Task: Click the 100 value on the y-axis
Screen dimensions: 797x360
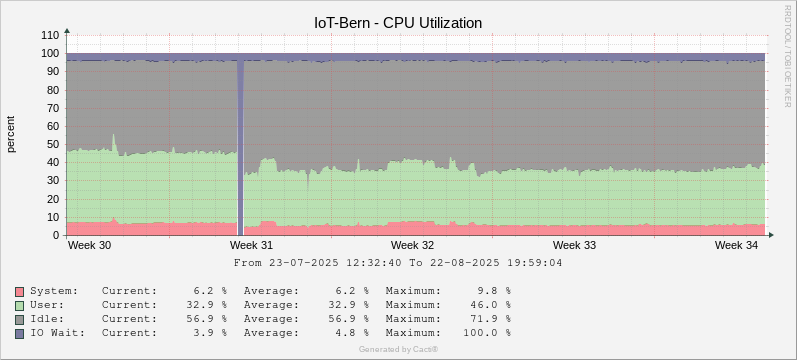Action: click(x=51, y=54)
